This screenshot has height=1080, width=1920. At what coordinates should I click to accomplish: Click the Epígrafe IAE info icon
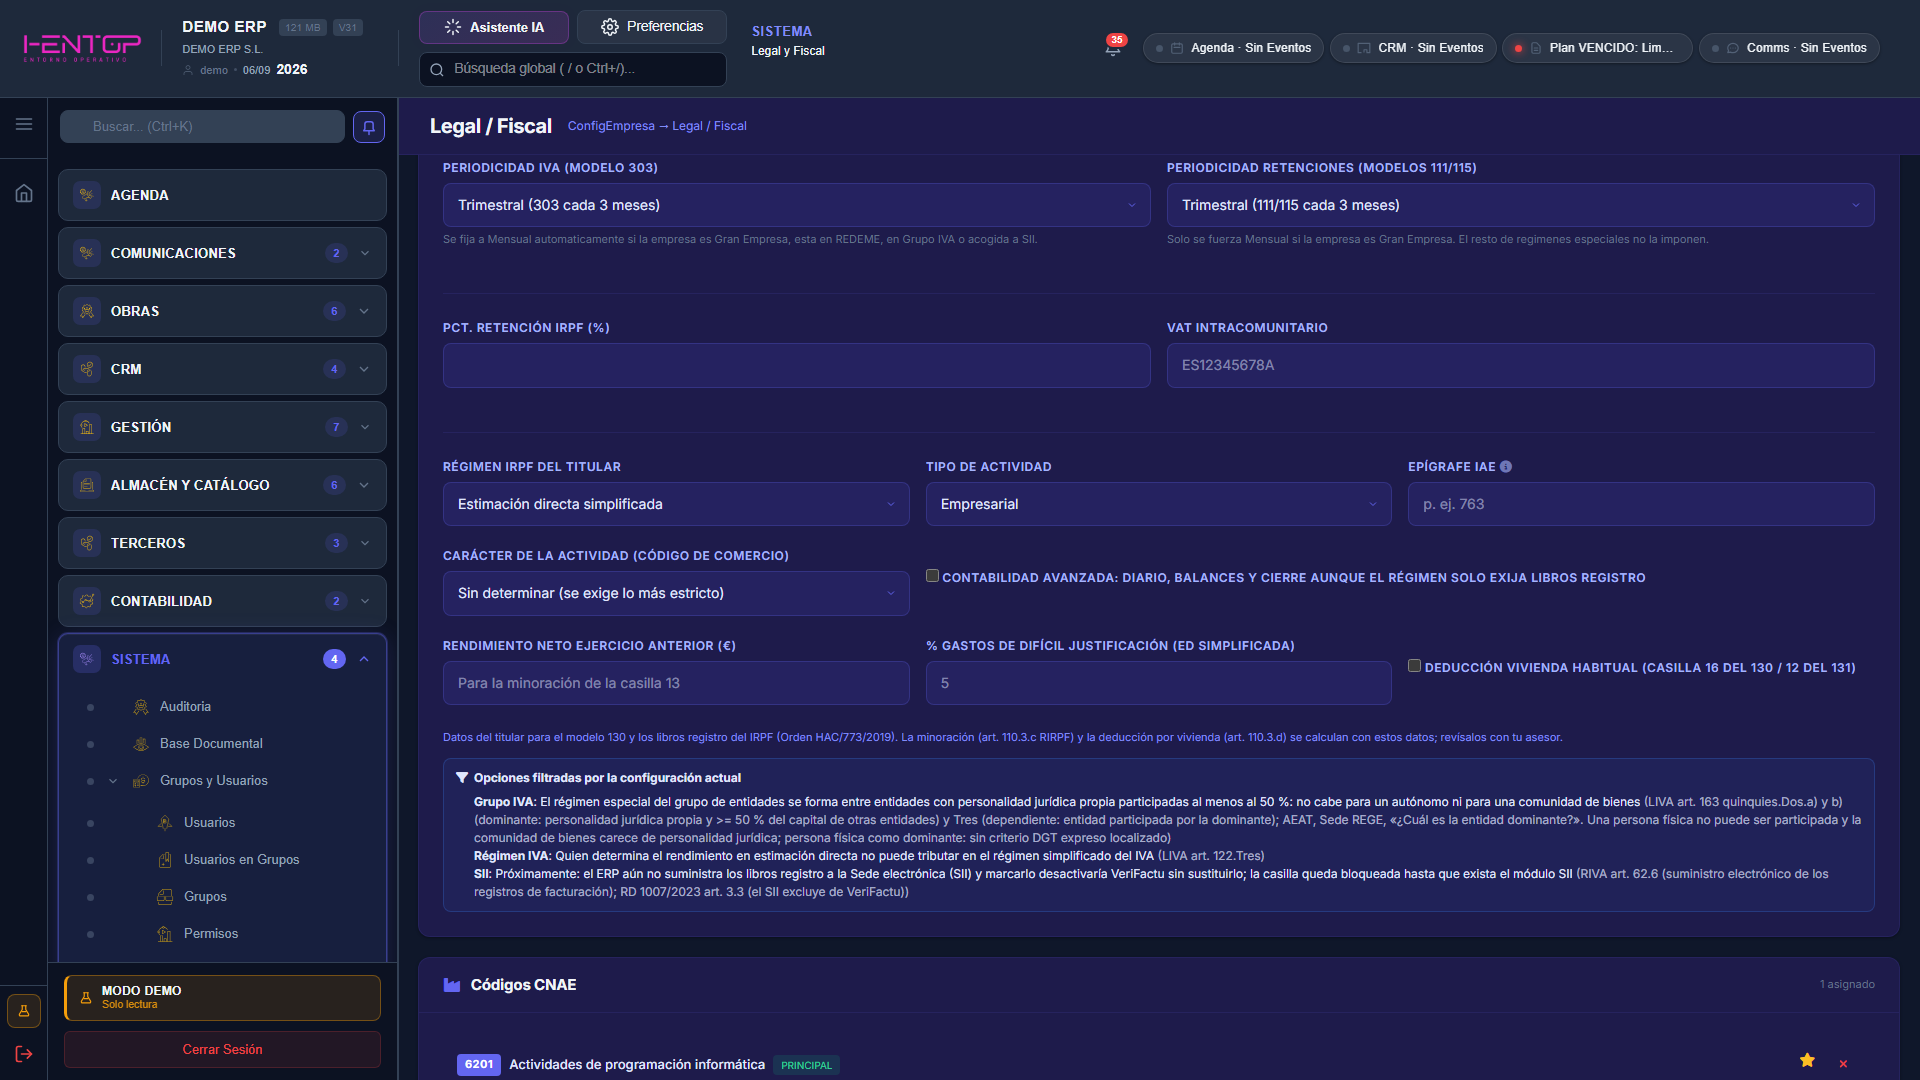pyautogui.click(x=1506, y=467)
